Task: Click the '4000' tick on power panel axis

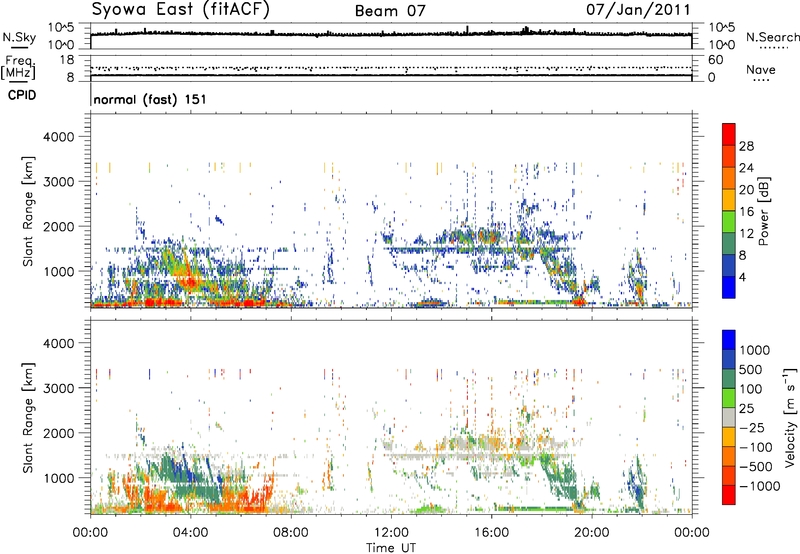Action: pyautogui.click(x=58, y=137)
